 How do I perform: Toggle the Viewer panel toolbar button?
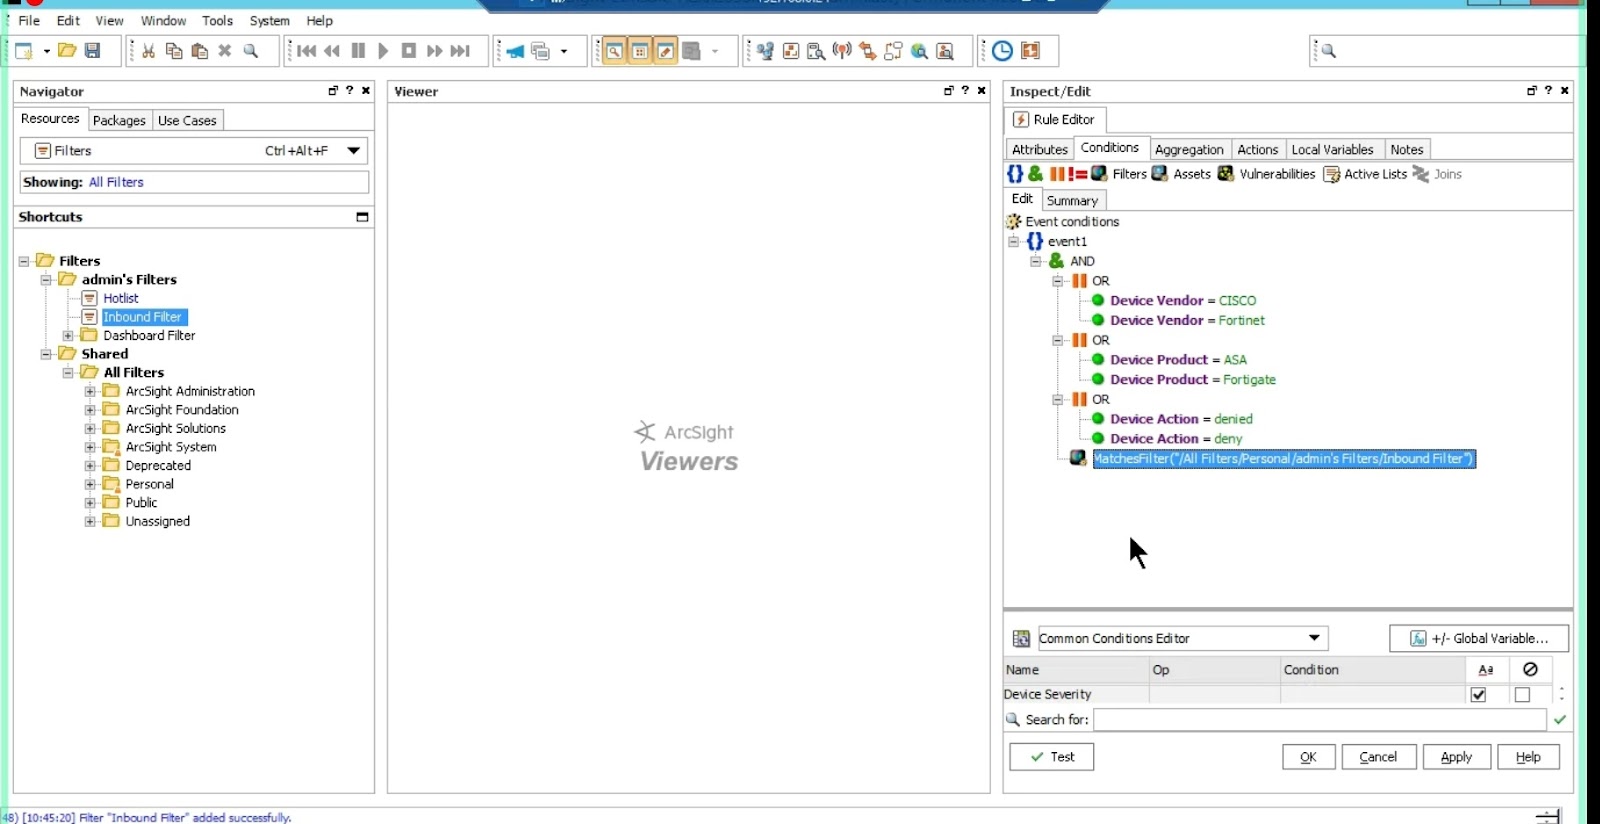[640, 51]
